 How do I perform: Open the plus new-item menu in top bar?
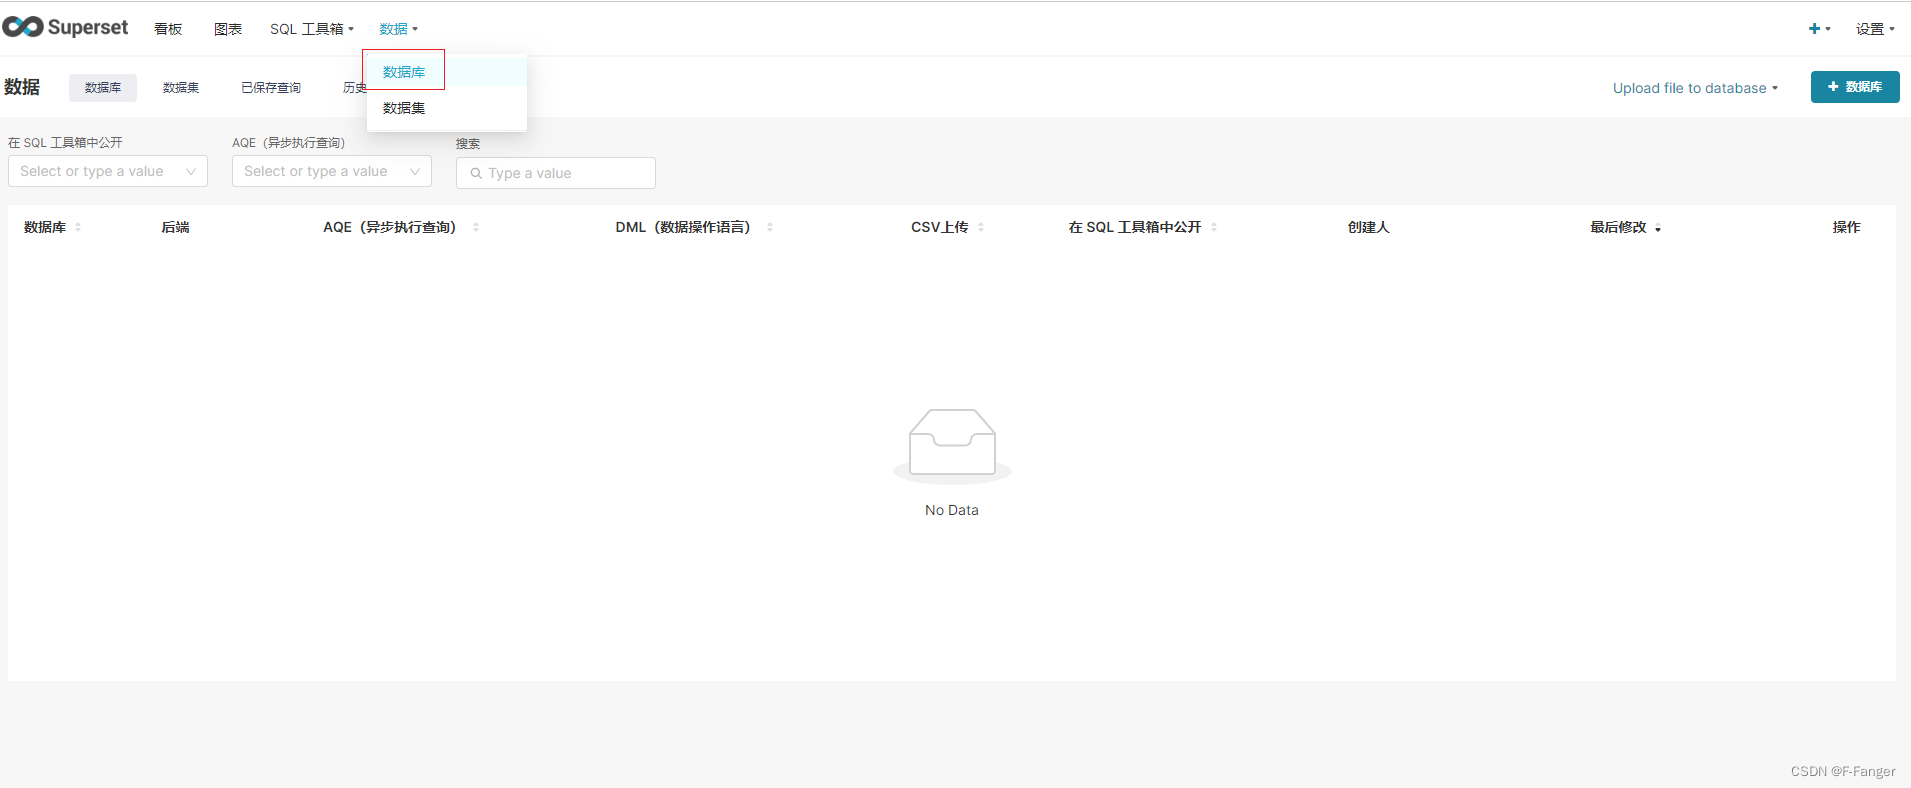(x=1819, y=29)
